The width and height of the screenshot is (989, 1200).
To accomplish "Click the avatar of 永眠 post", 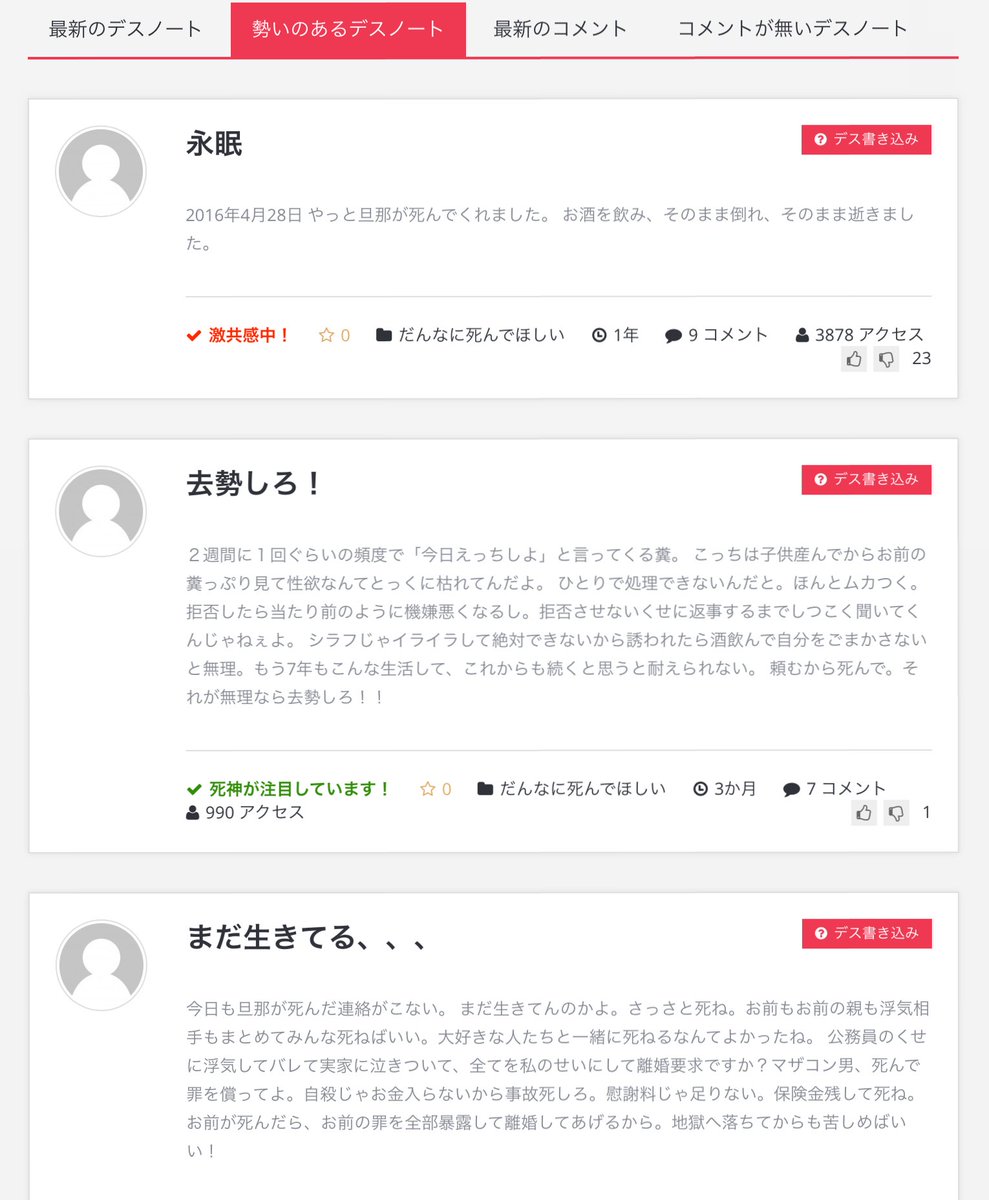I will click(x=101, y=171).
